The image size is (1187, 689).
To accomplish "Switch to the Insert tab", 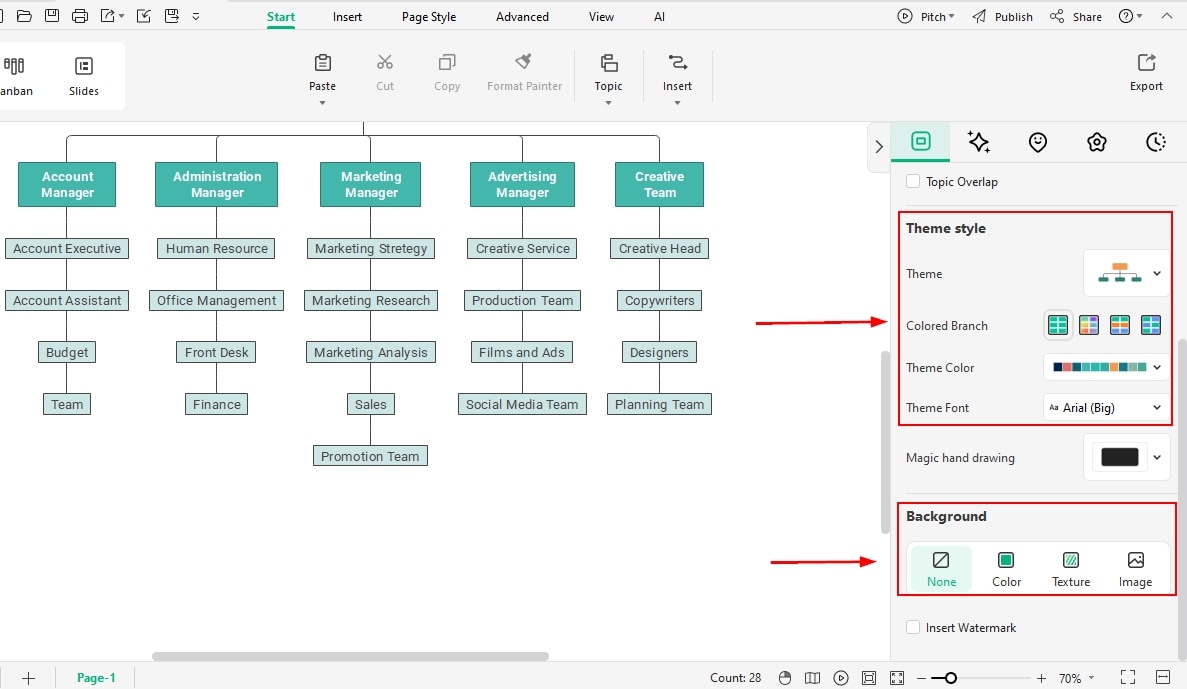I will [x=347, y=16].
